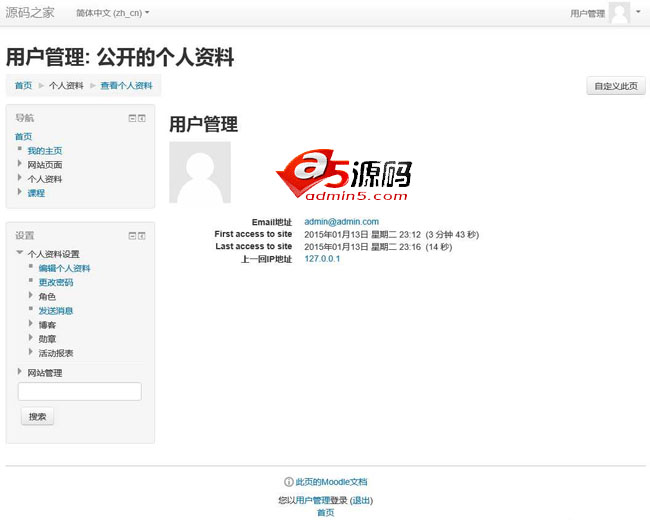Click the 搜索 button
Viewport: 650px width, 520px height.
click(37, 416)
